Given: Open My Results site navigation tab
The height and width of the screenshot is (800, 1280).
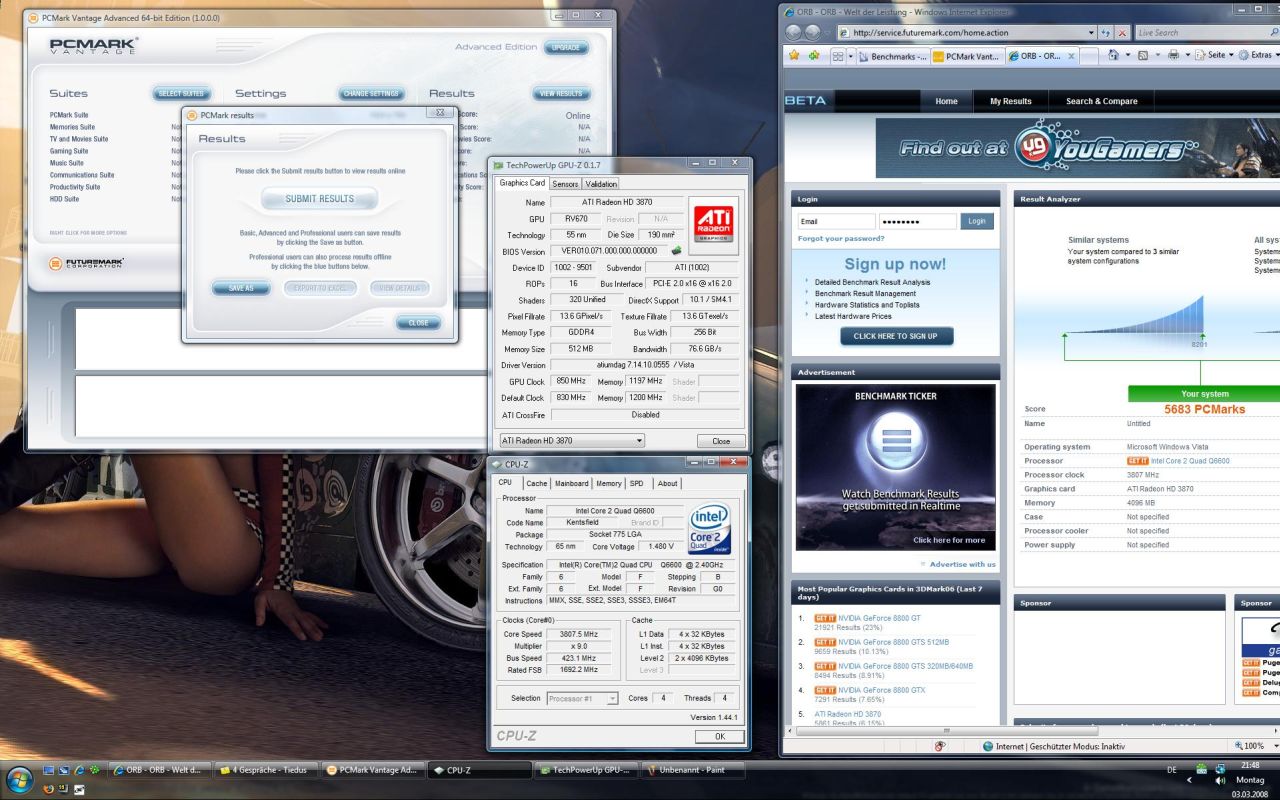Looking at the screenshot, I should [1010, 101].
